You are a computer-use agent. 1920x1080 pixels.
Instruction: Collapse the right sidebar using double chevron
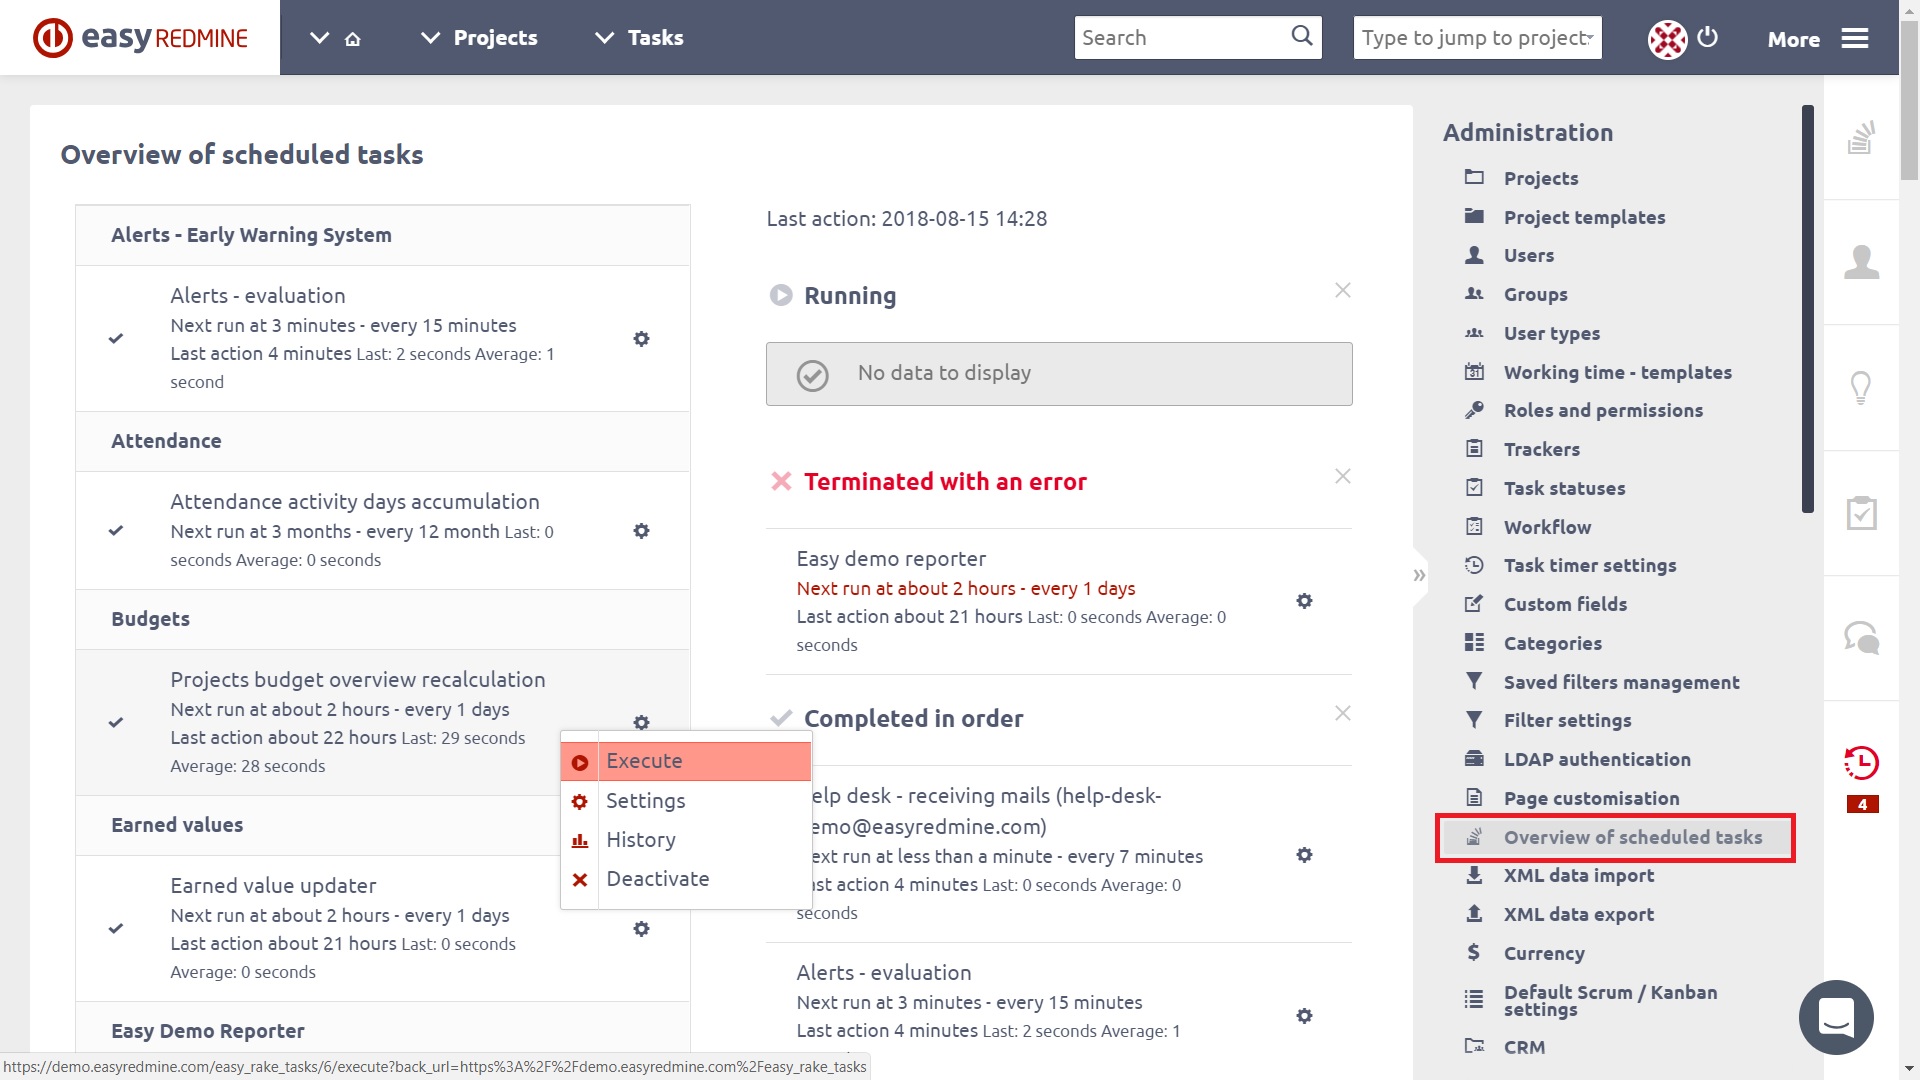(x=1419, y=575)
